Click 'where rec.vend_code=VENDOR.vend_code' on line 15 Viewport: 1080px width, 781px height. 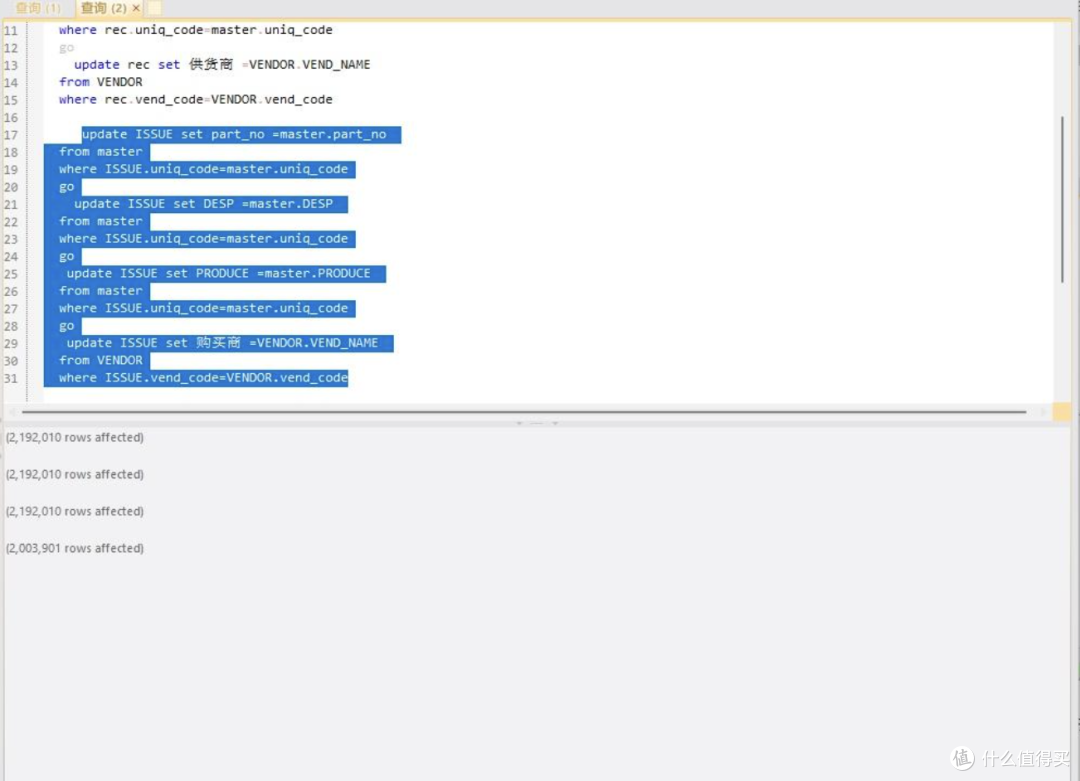pos(196,100)
